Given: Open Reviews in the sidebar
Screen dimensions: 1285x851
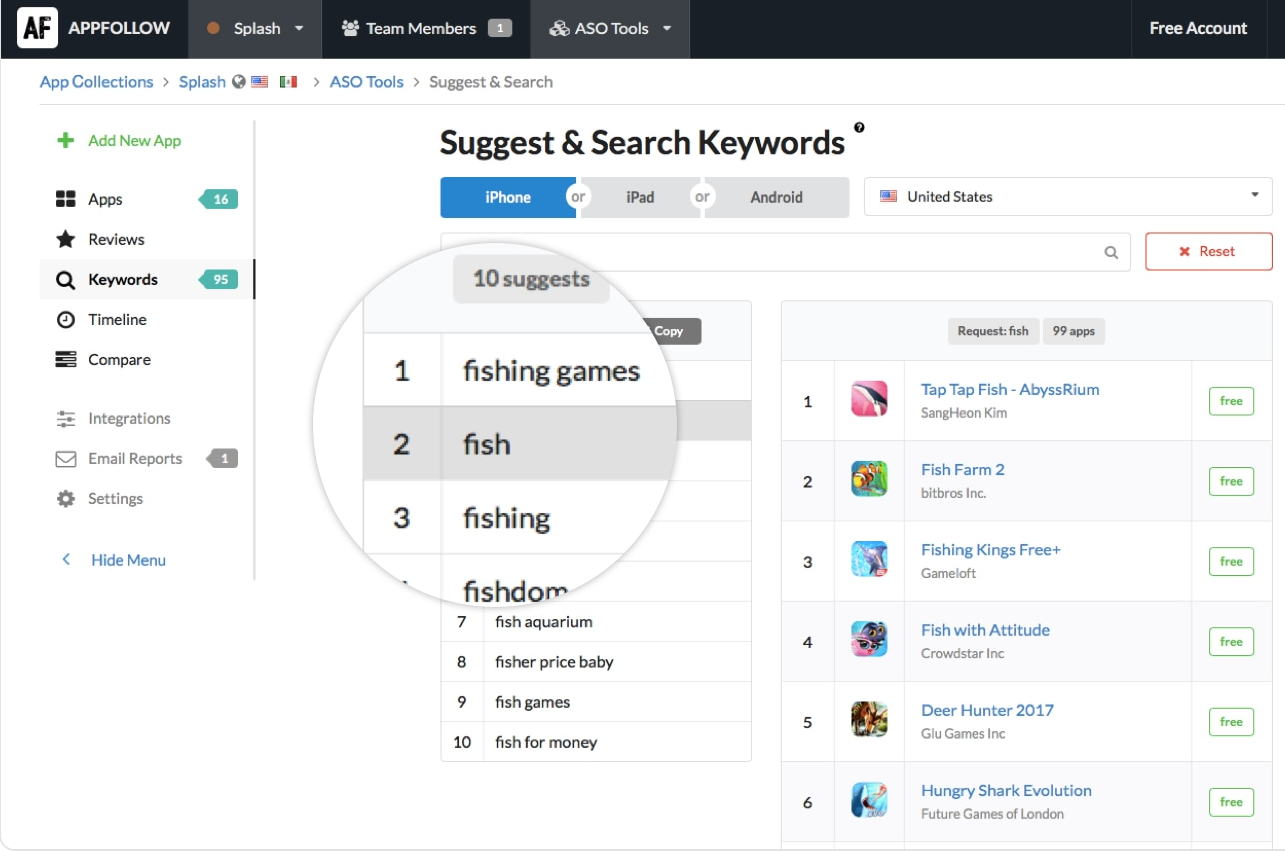Looking at the screenshot, I should click(116, 239).
